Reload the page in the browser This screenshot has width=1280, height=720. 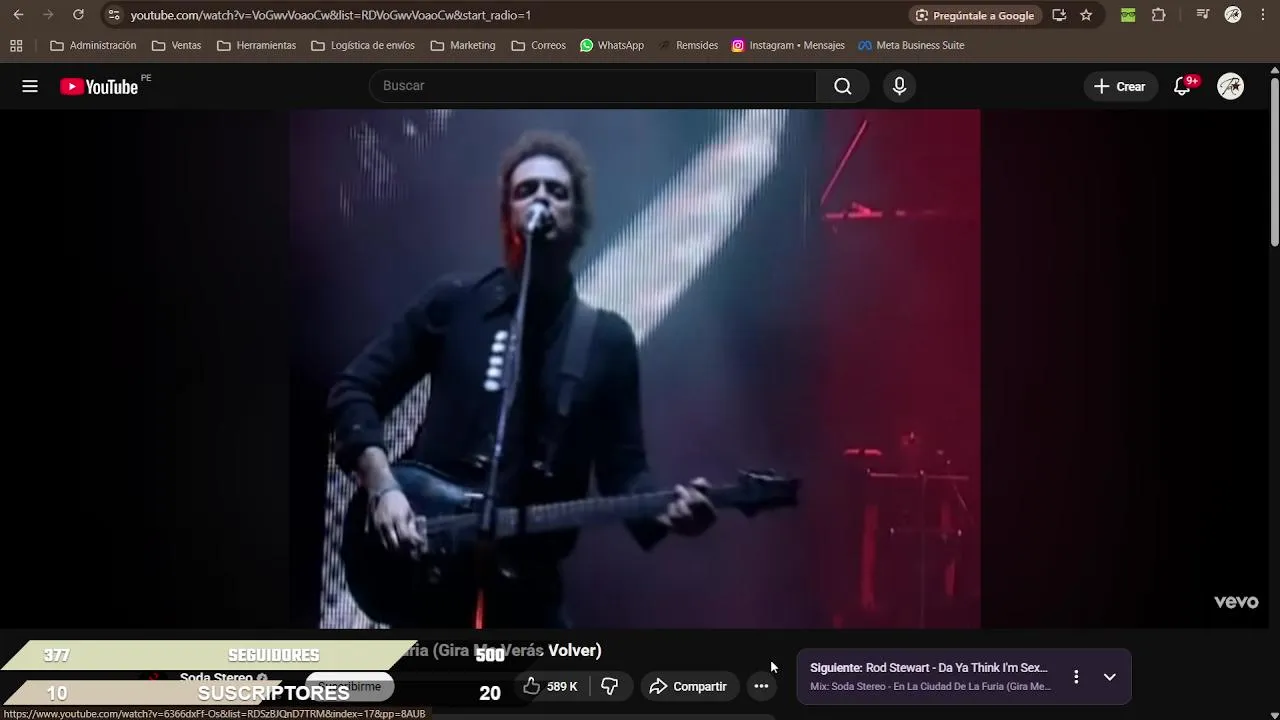pyautogui.click(x=78, y=15)
